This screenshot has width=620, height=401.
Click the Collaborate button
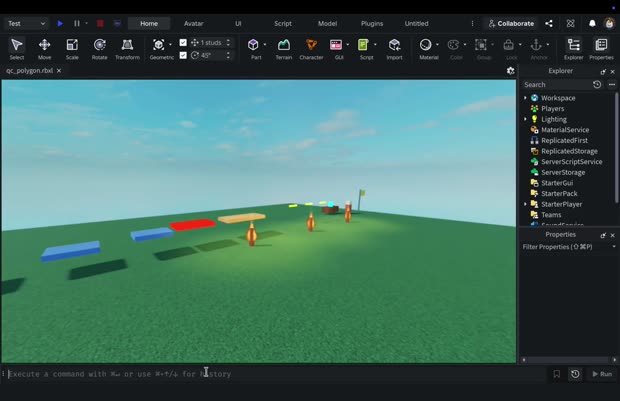click(511, 23)
